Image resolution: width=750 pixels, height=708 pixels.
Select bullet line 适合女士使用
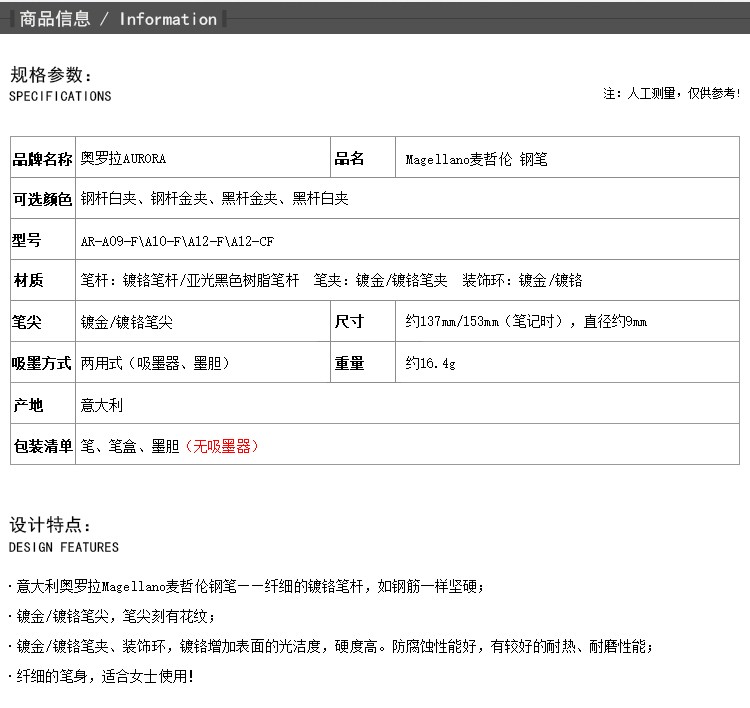101,676
